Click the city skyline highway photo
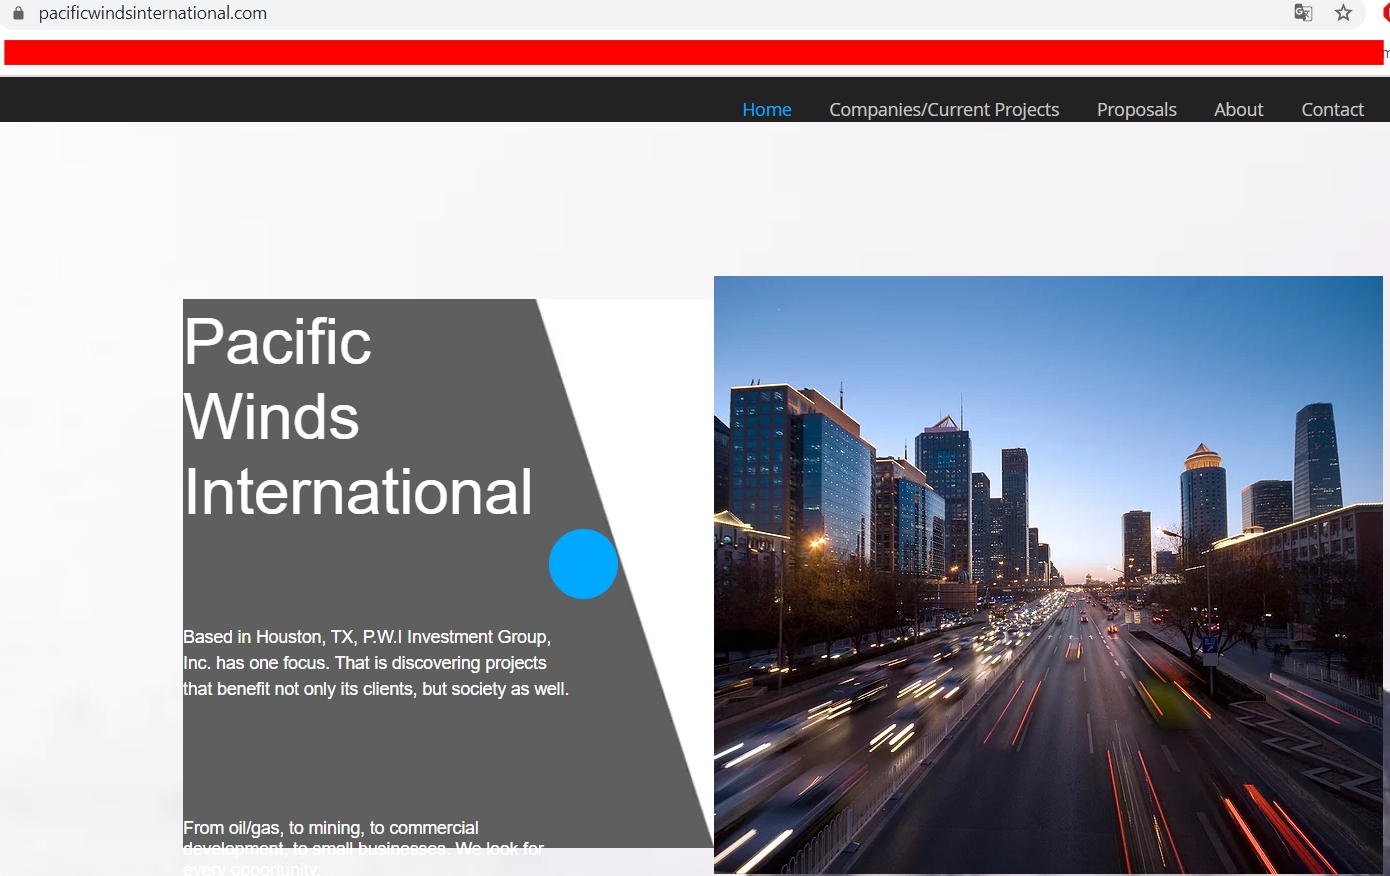The width and height of the screenshot is (1390, 876). tap(1048, 575)
